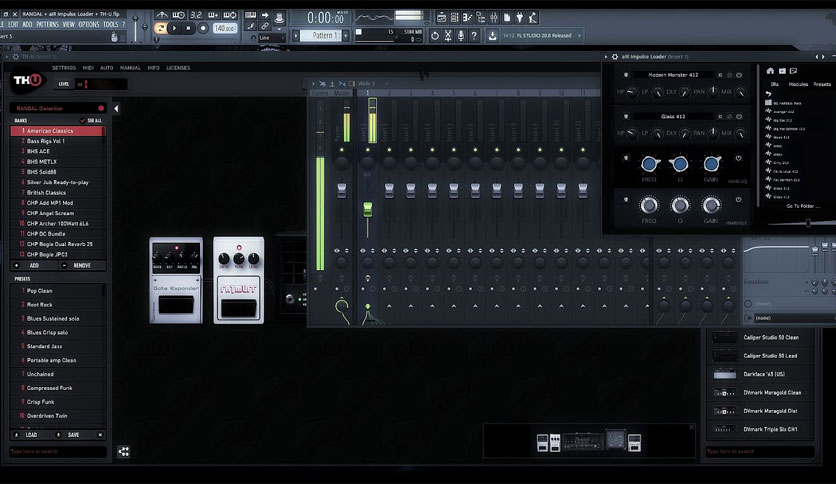Select the Crisp Funk preset

coord(58,402)
